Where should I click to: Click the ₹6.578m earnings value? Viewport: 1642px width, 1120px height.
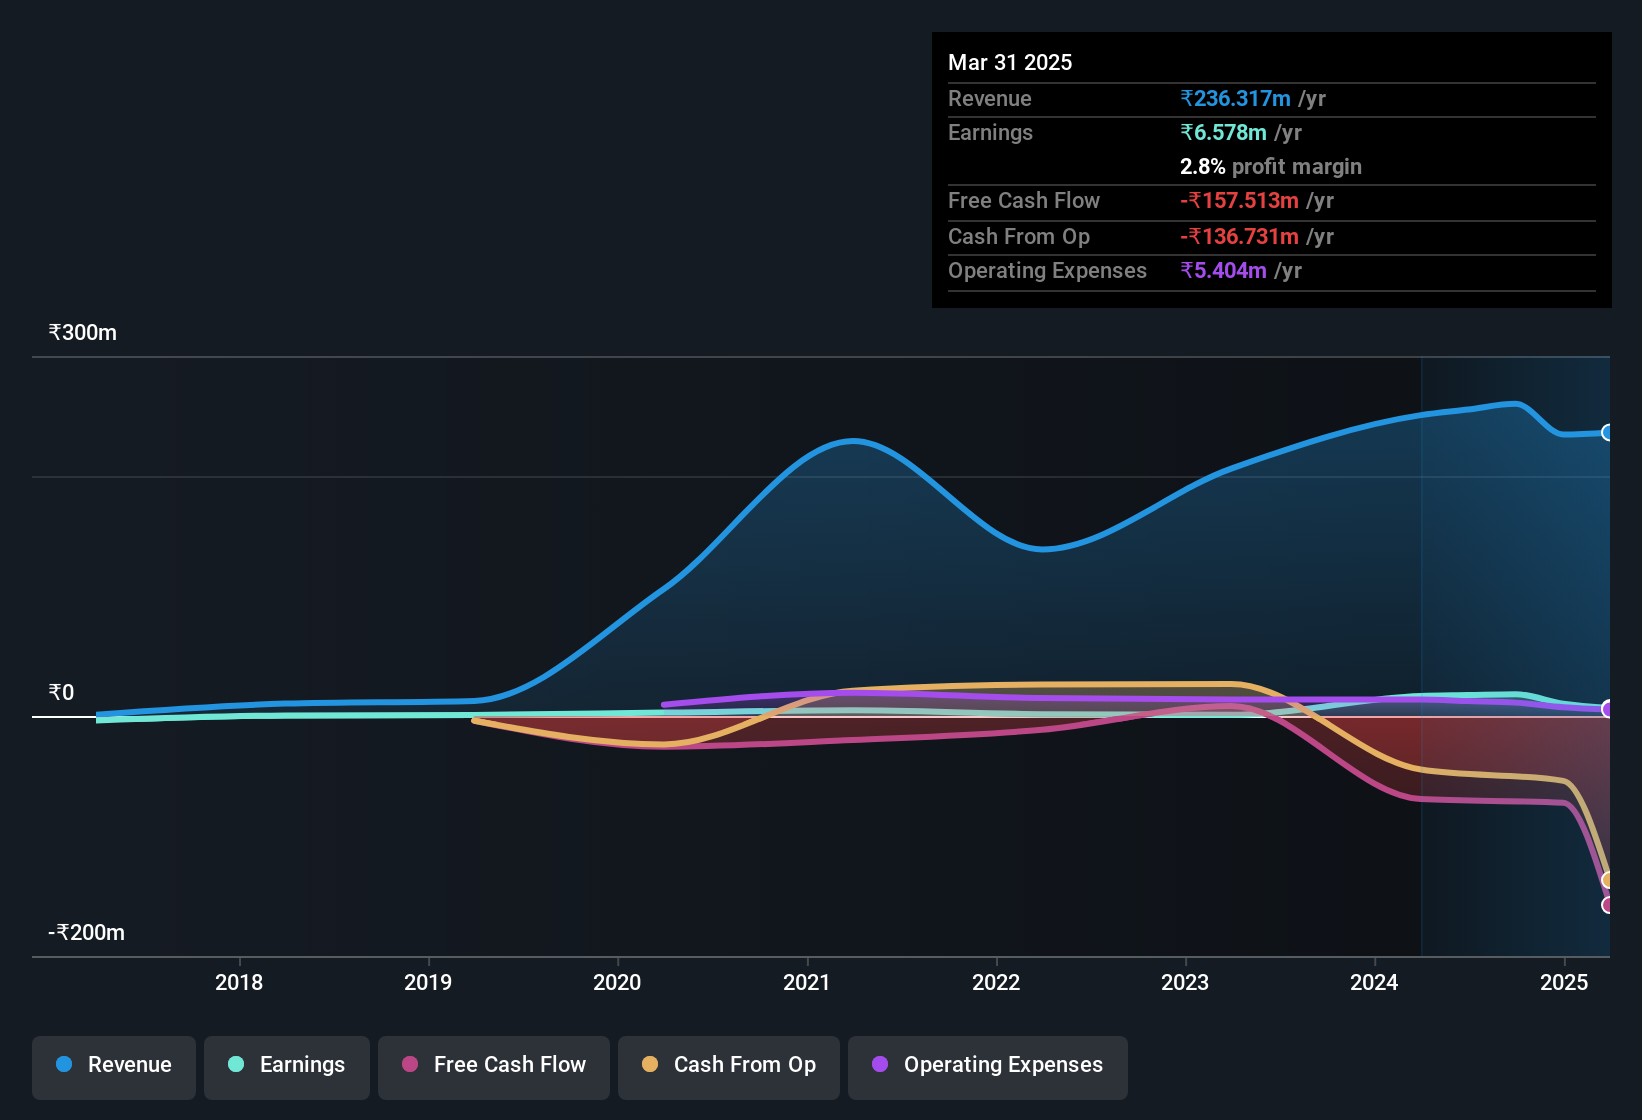[x=1223, y=133]
